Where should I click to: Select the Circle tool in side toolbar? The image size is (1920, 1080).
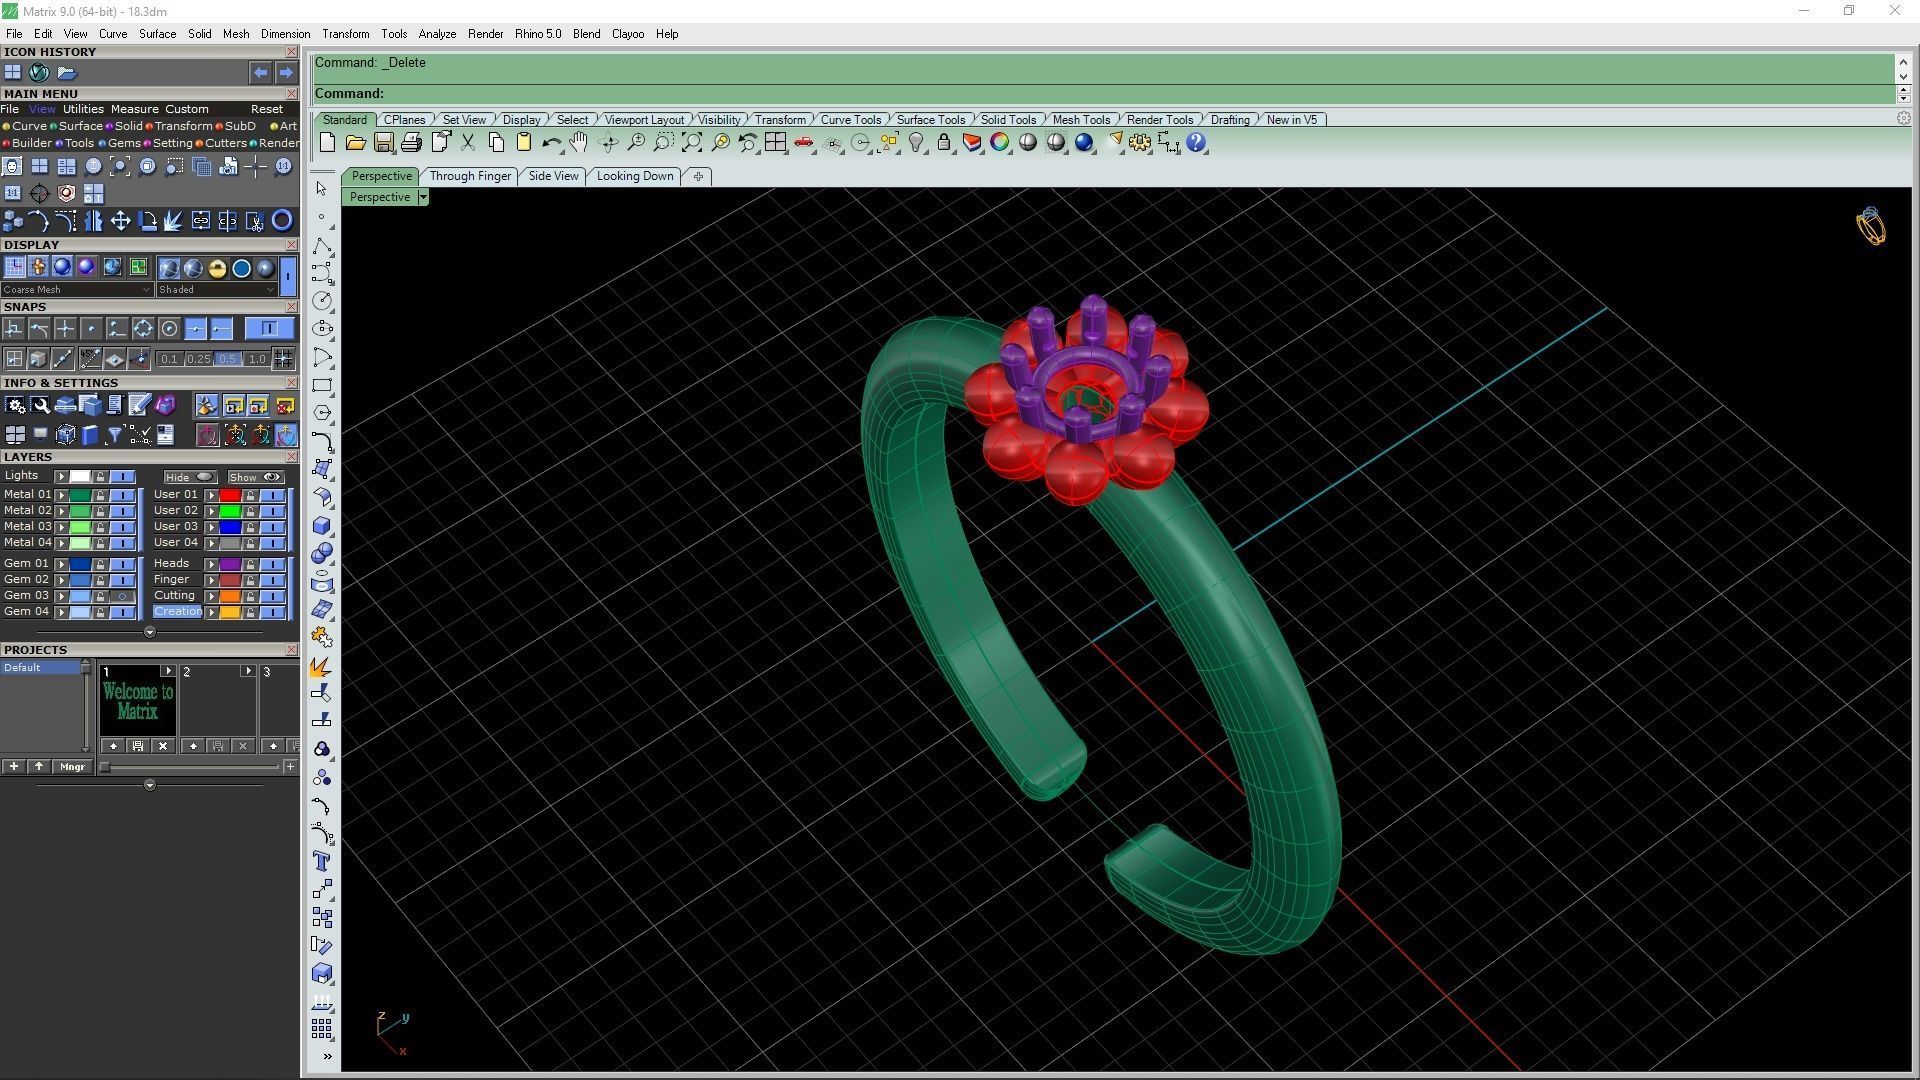322,301
